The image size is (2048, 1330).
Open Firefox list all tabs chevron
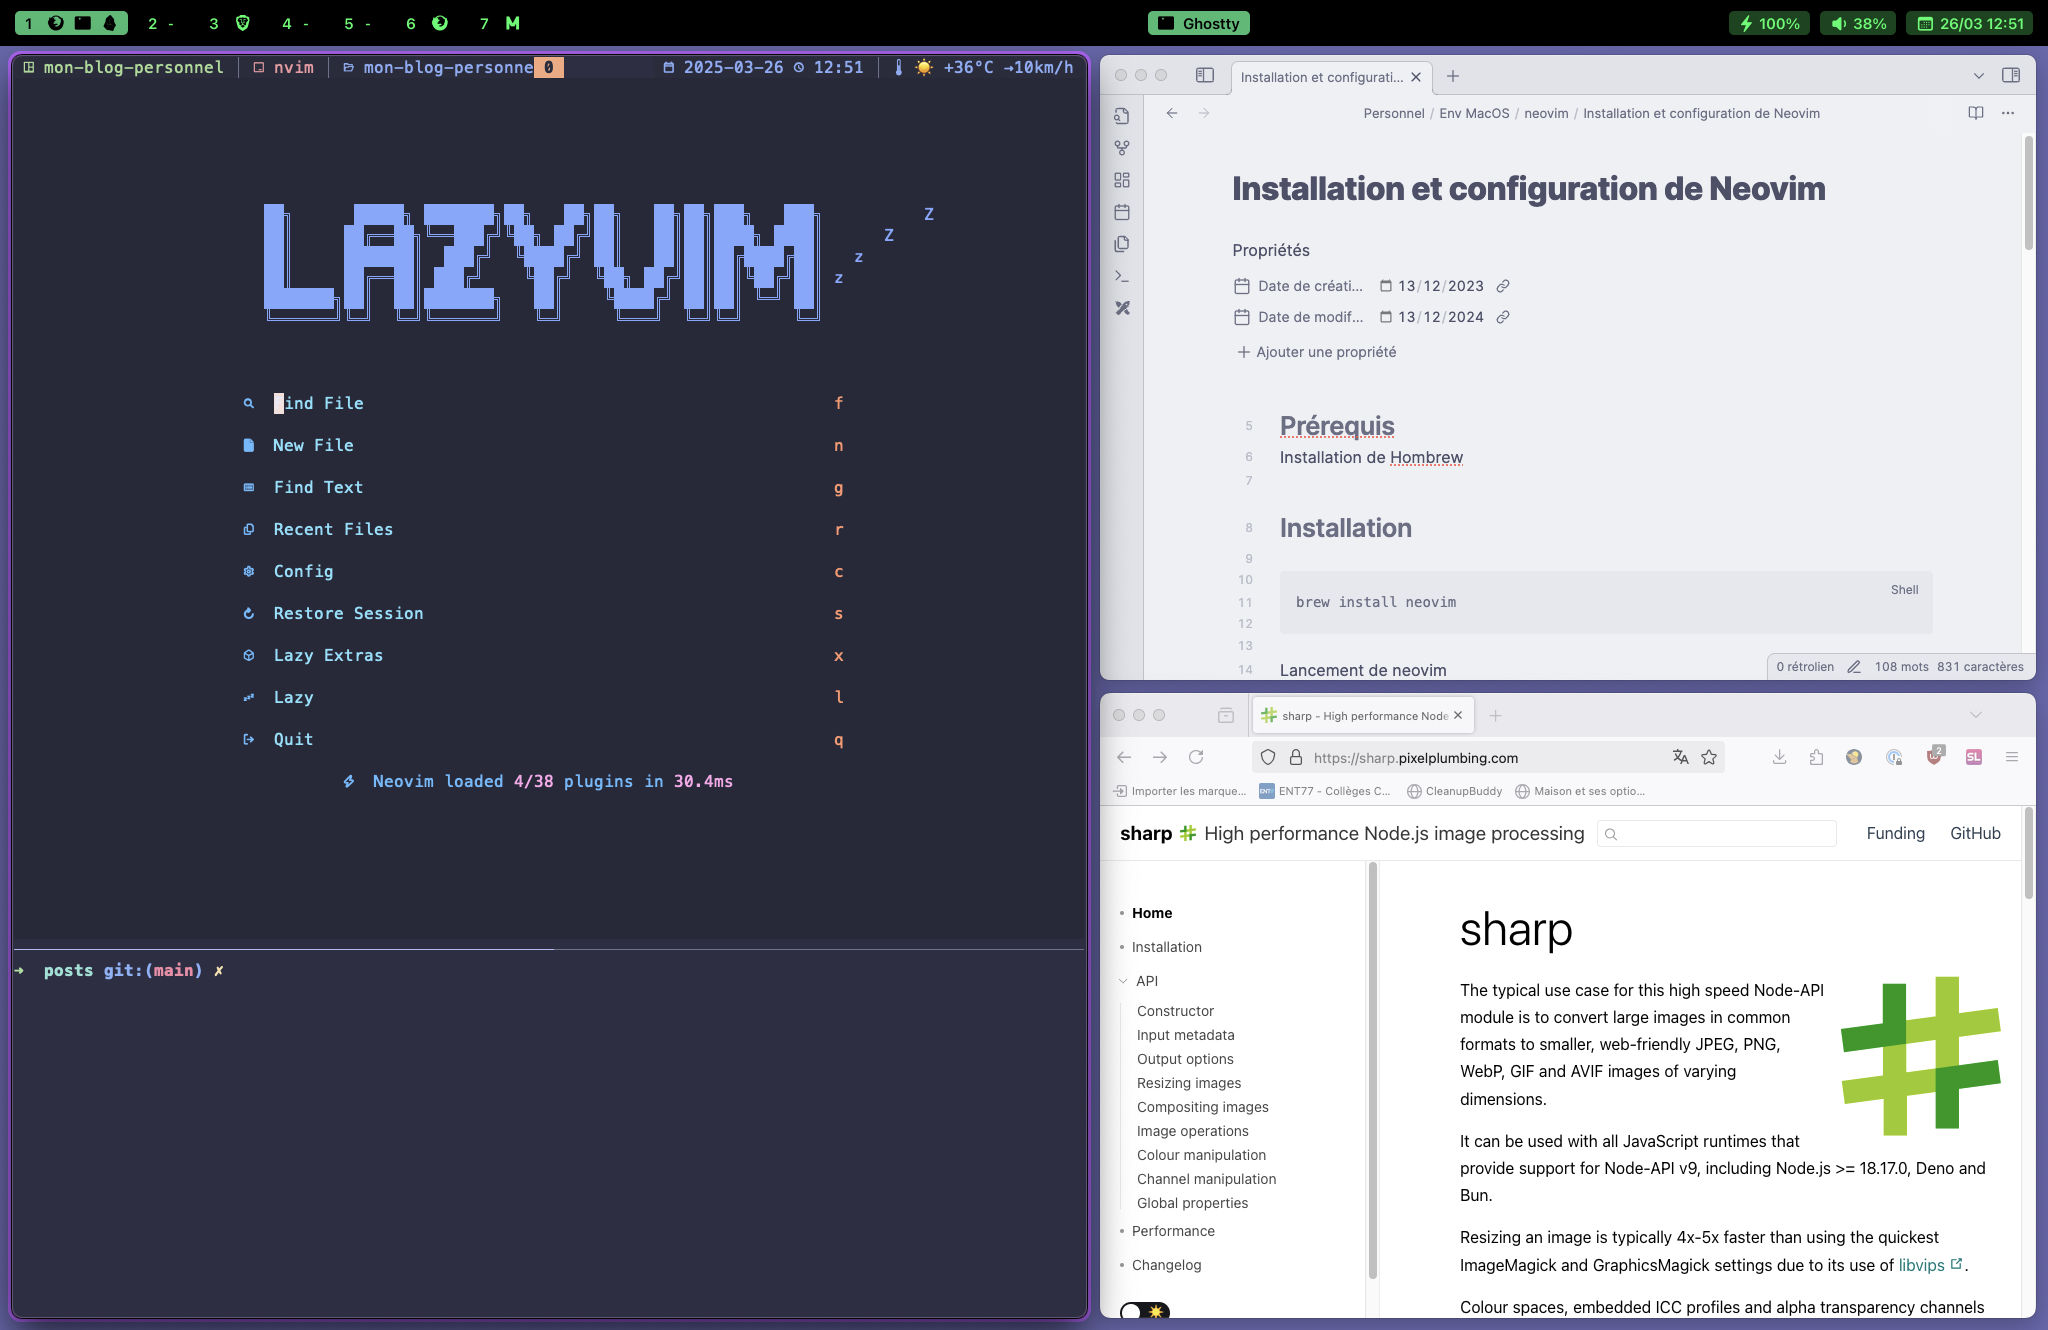pos(1975,715)
